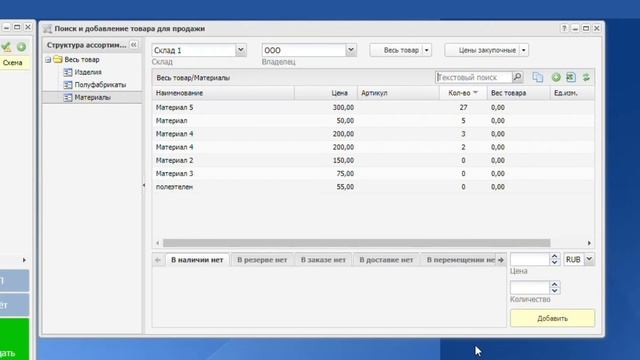Image resolution: width=640 pixels, height=360 pixels.
Task: Select the полеэтелен row
Action: tap(373, 187)
